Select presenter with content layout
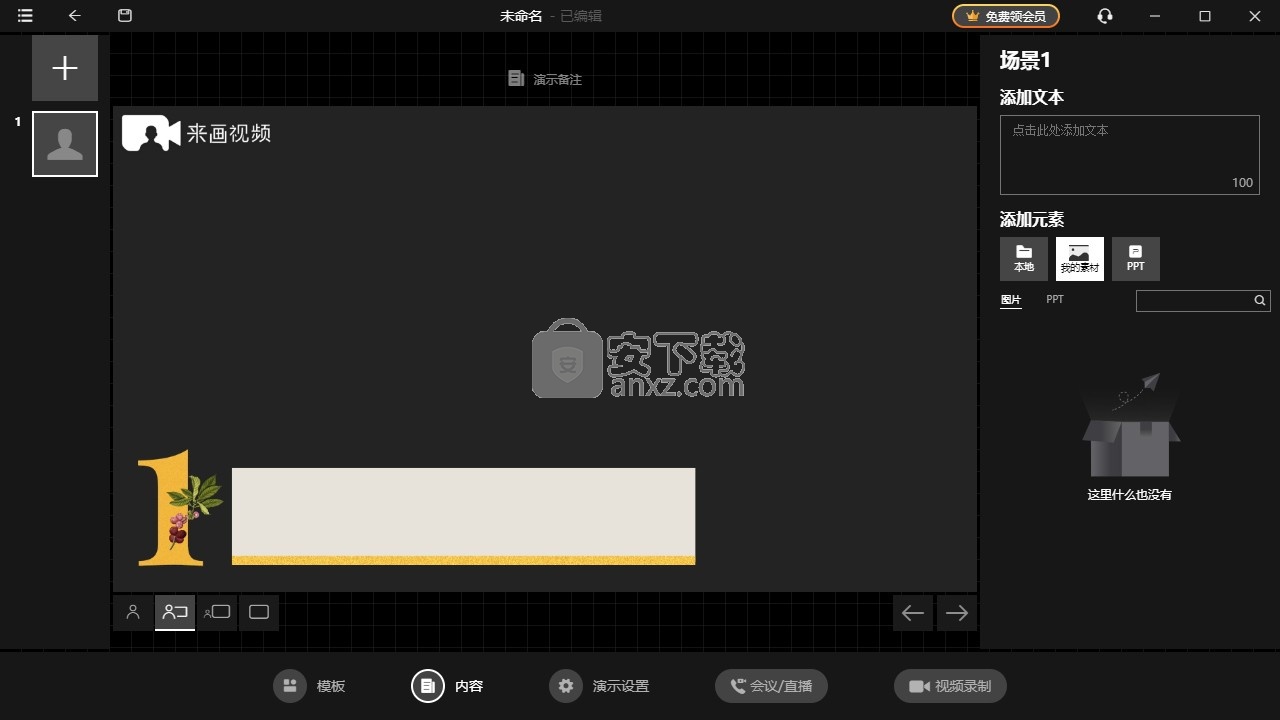 click(x=175, y=613)
